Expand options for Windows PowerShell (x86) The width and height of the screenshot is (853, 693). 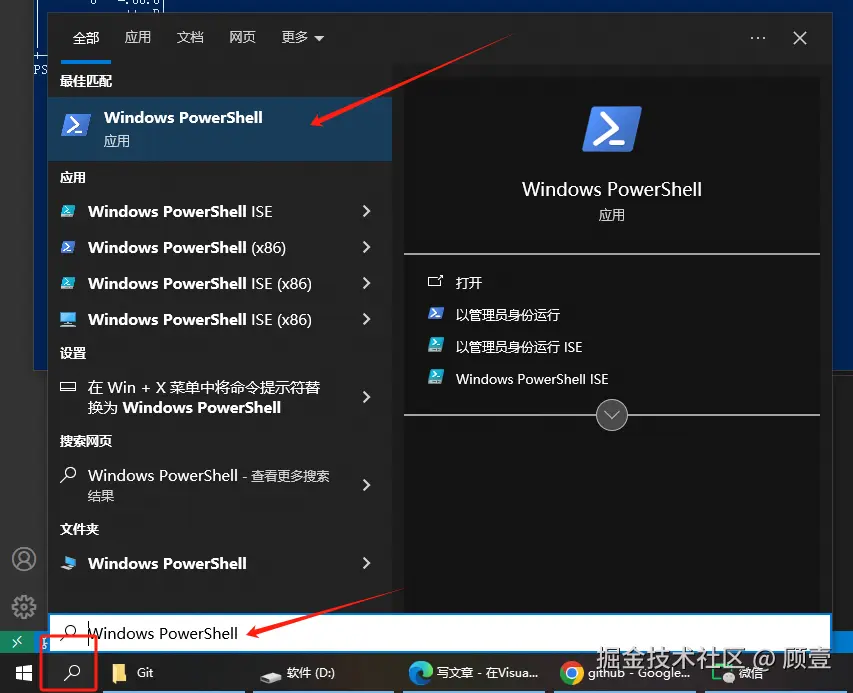[x=366, y=247]
